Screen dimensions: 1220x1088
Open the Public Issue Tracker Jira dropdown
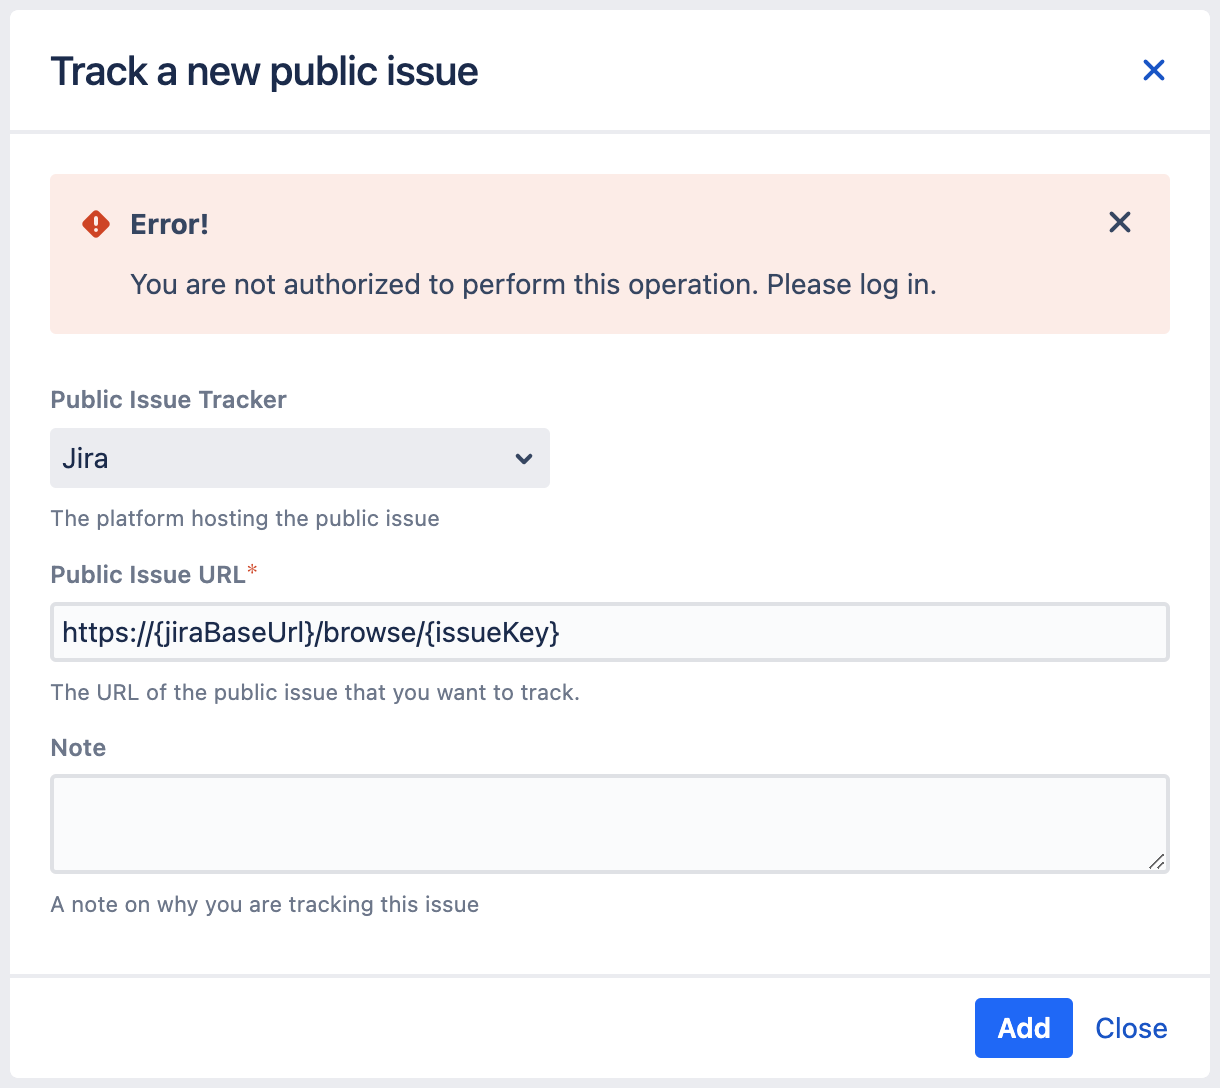click(299, 458)
